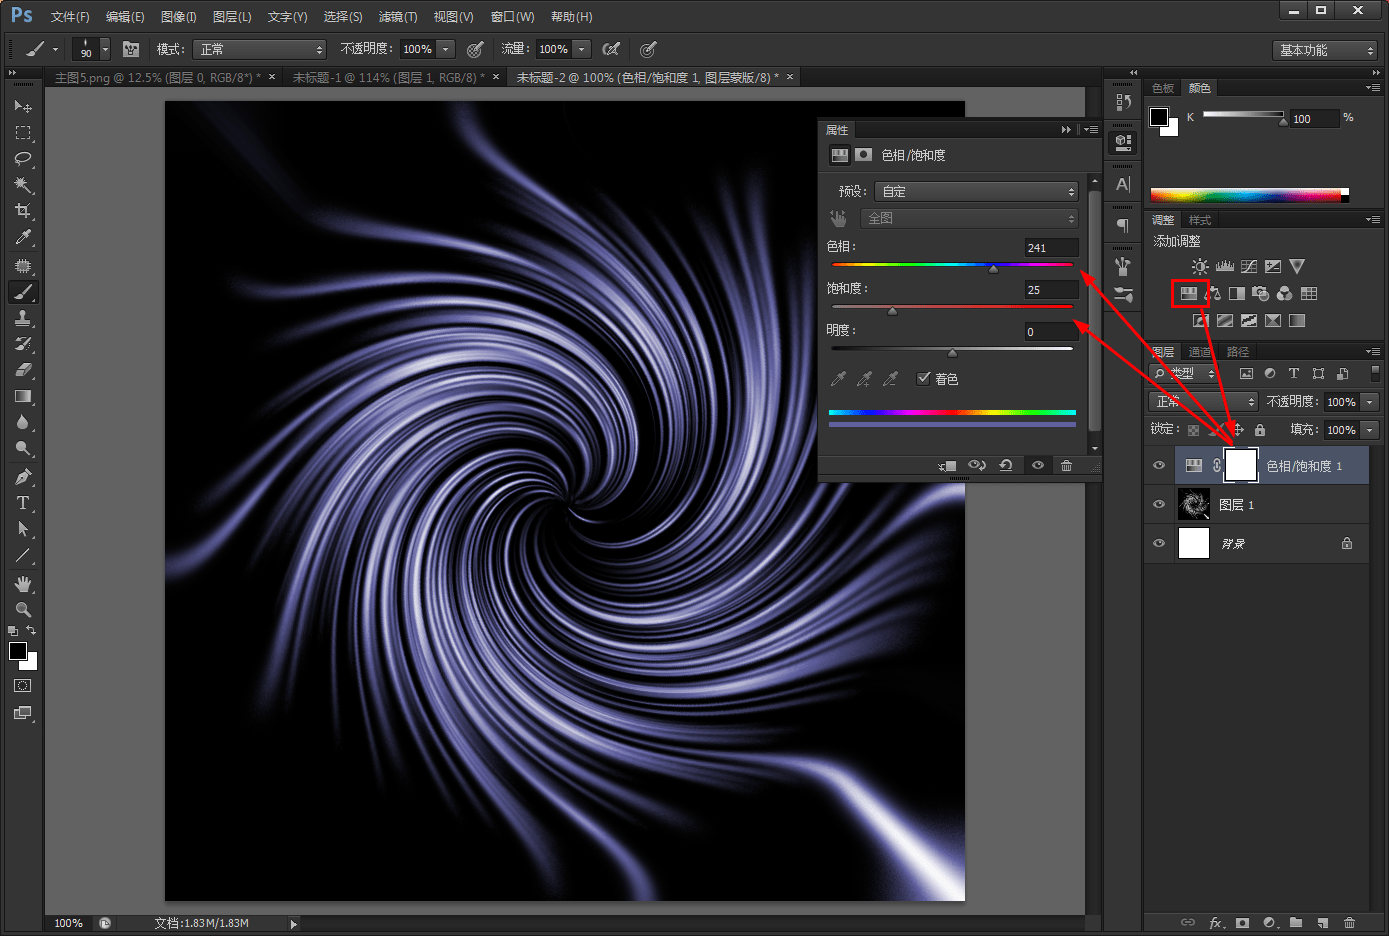The height and width of the screenshot is (936, 1389).
Task: Open the 图像(I) menu
Action: (178, 17)
